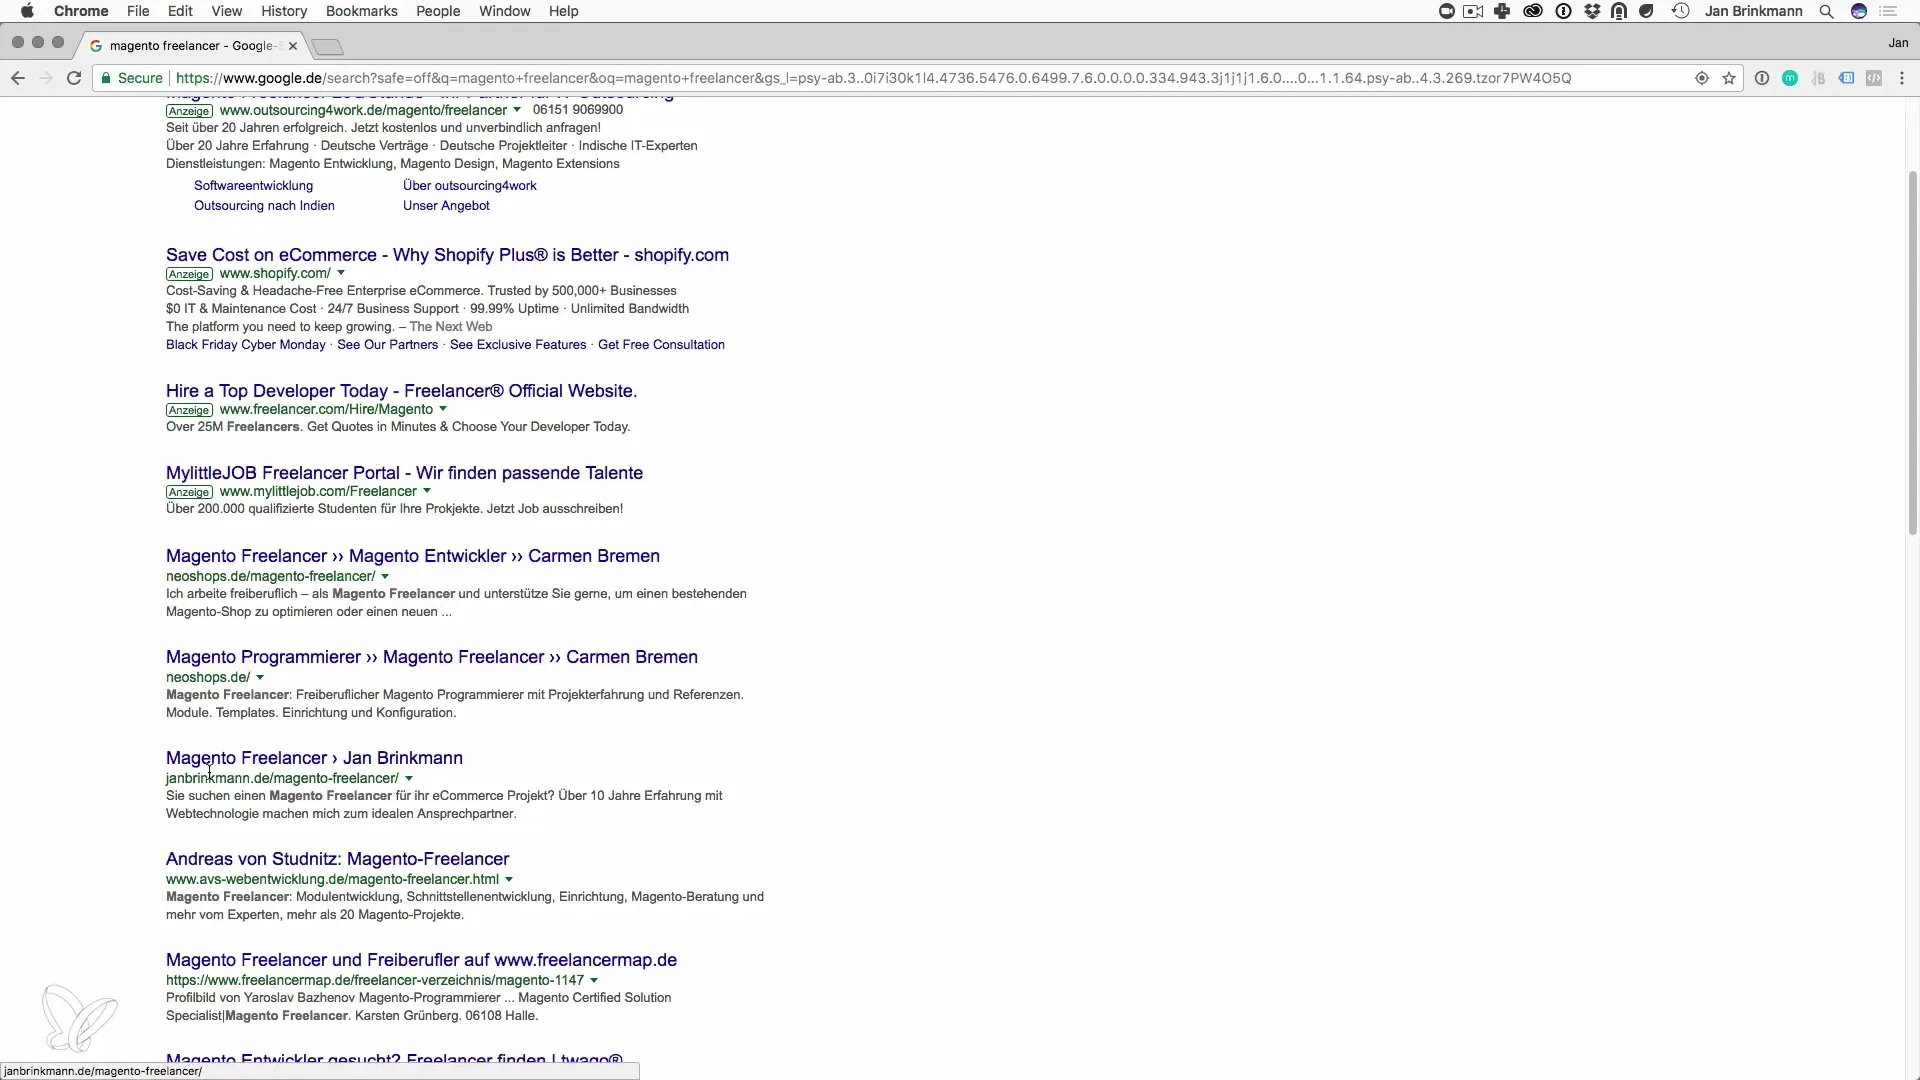The height and width of the screenshot is (1080, 1920).
Task: Open the History menu
Action: (x=284, y=11)
